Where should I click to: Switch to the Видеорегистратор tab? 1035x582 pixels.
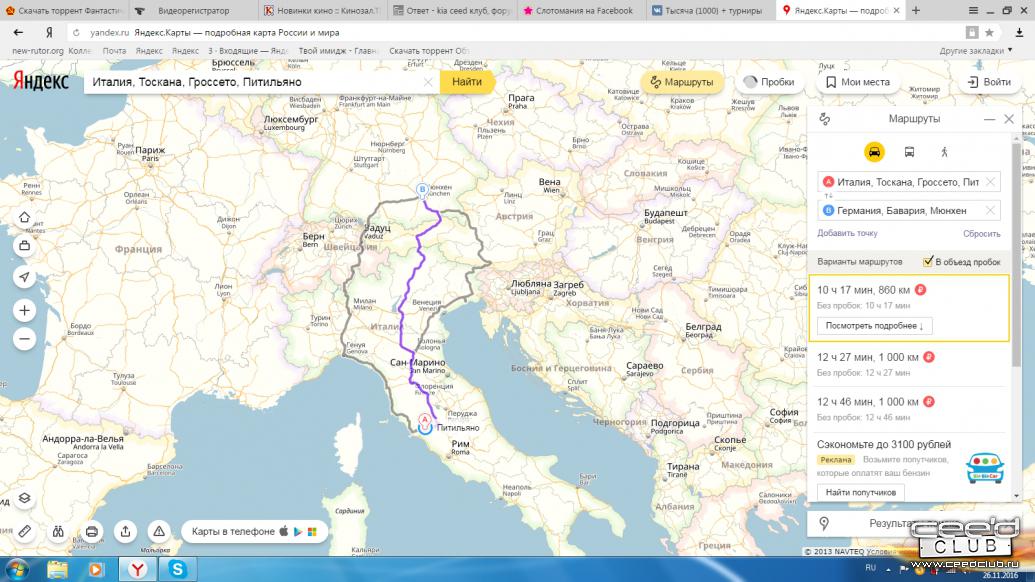coord(193,11)
